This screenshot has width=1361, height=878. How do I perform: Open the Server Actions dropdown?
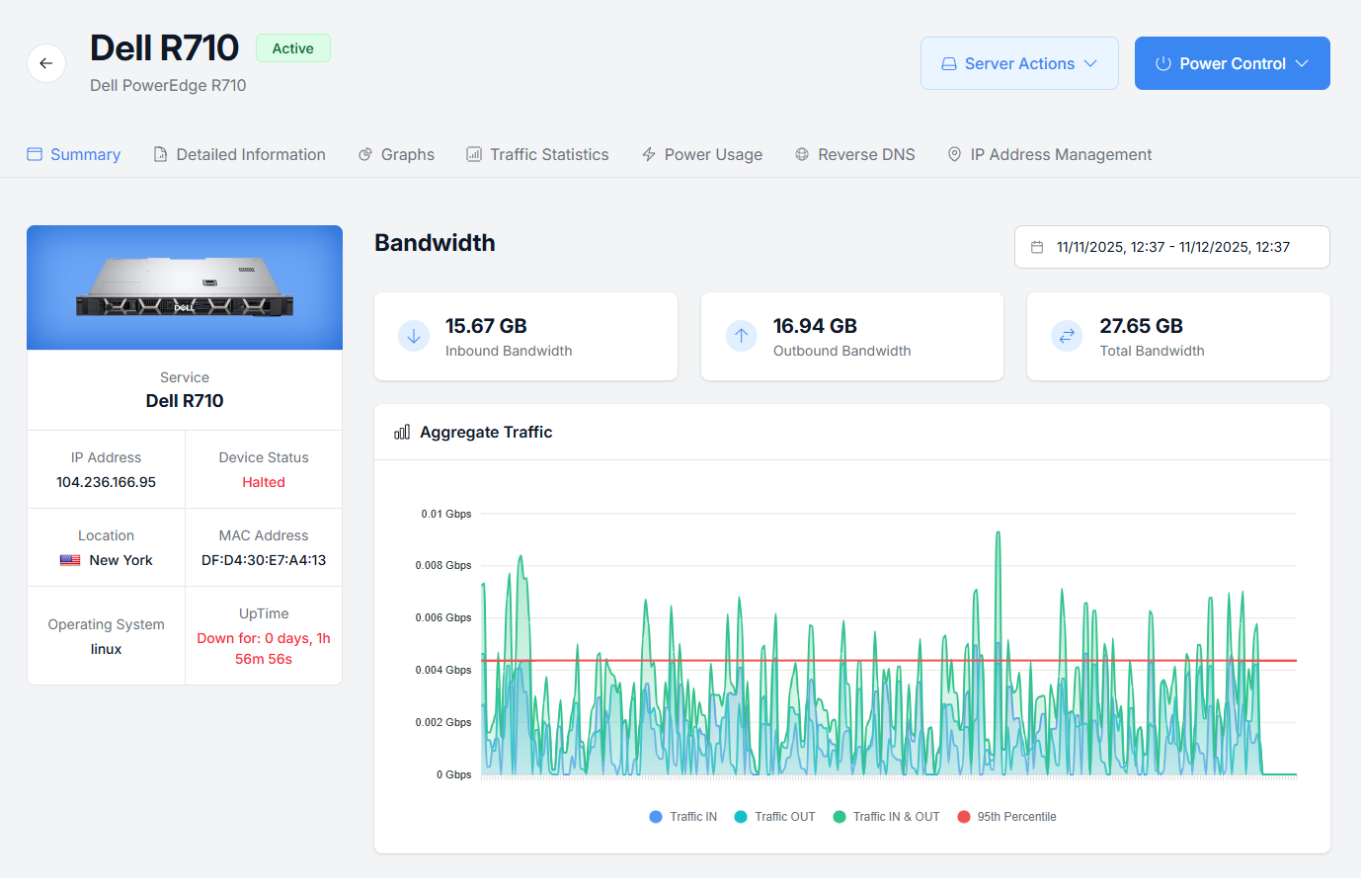coord(1019,63)
